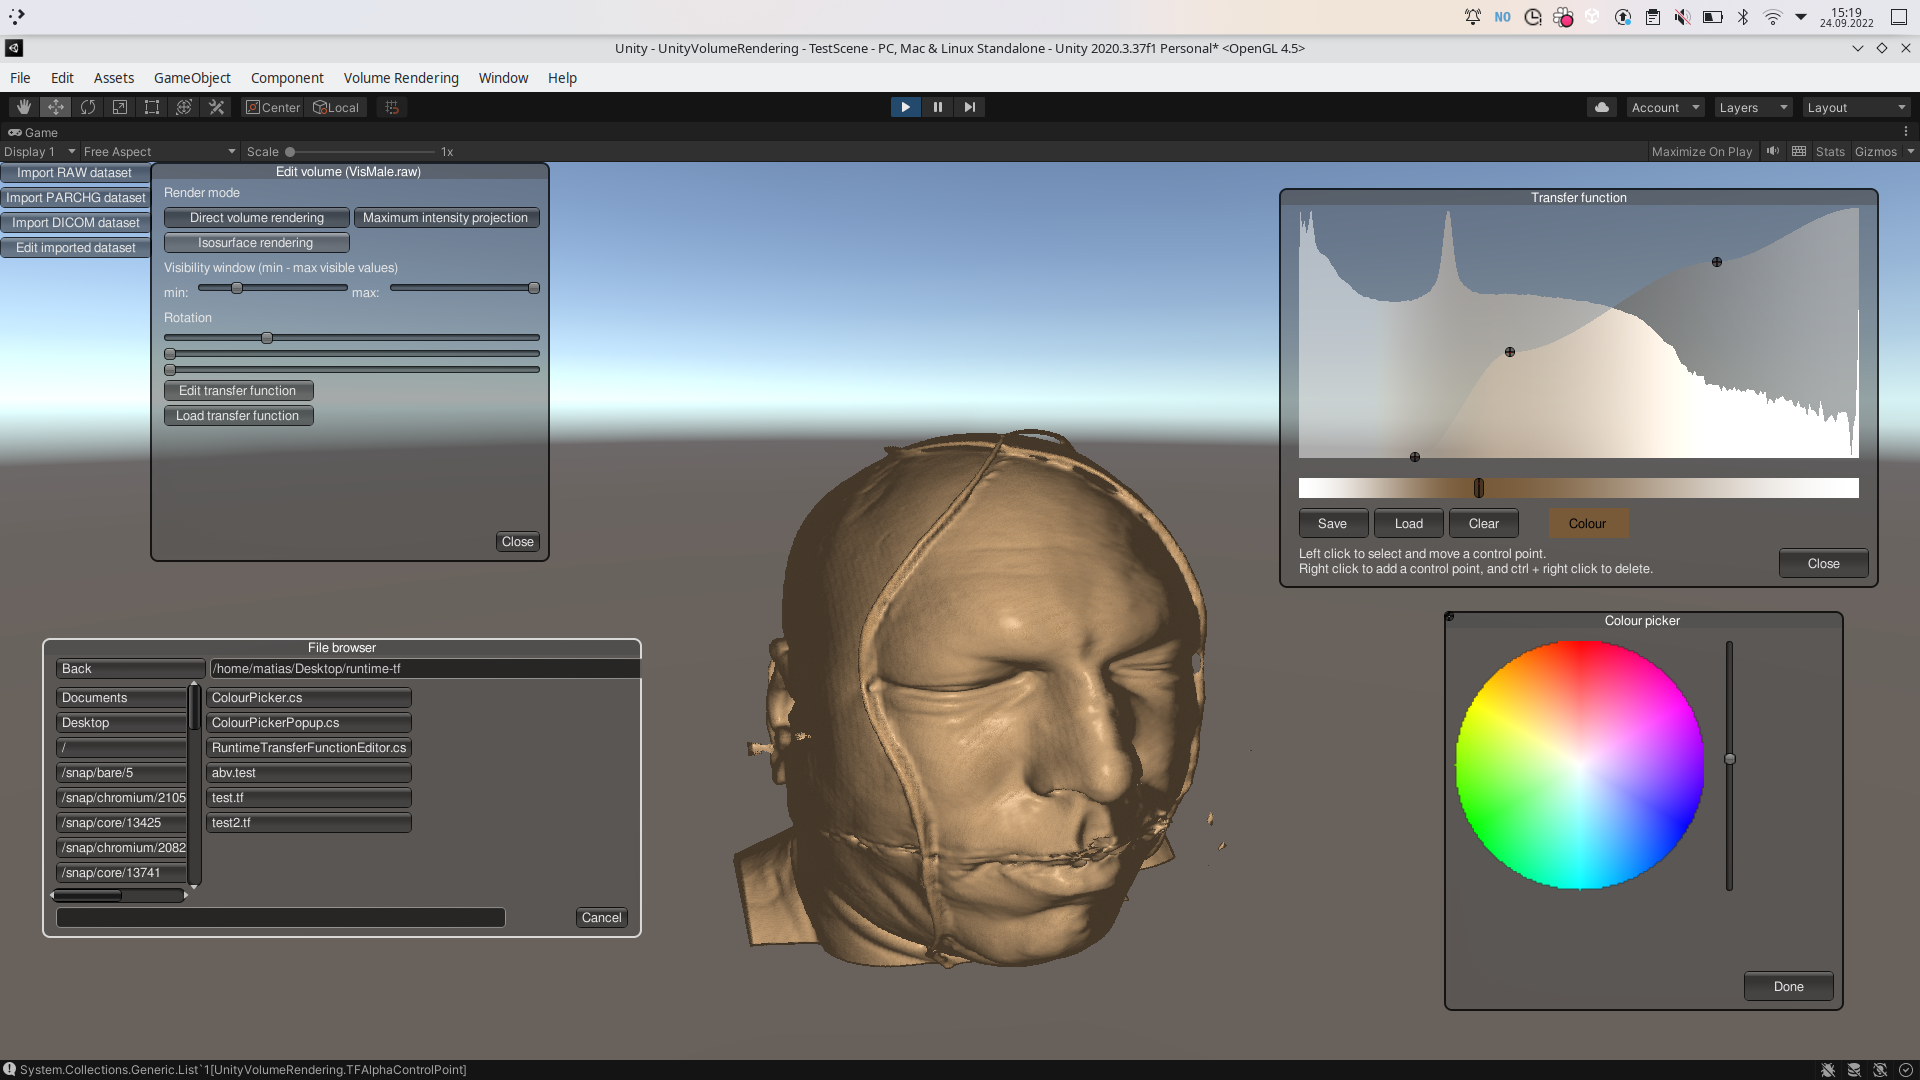Open the GameObject menu
Image resolution: width=1920 pixels, height=1080 pixels.
192,78
